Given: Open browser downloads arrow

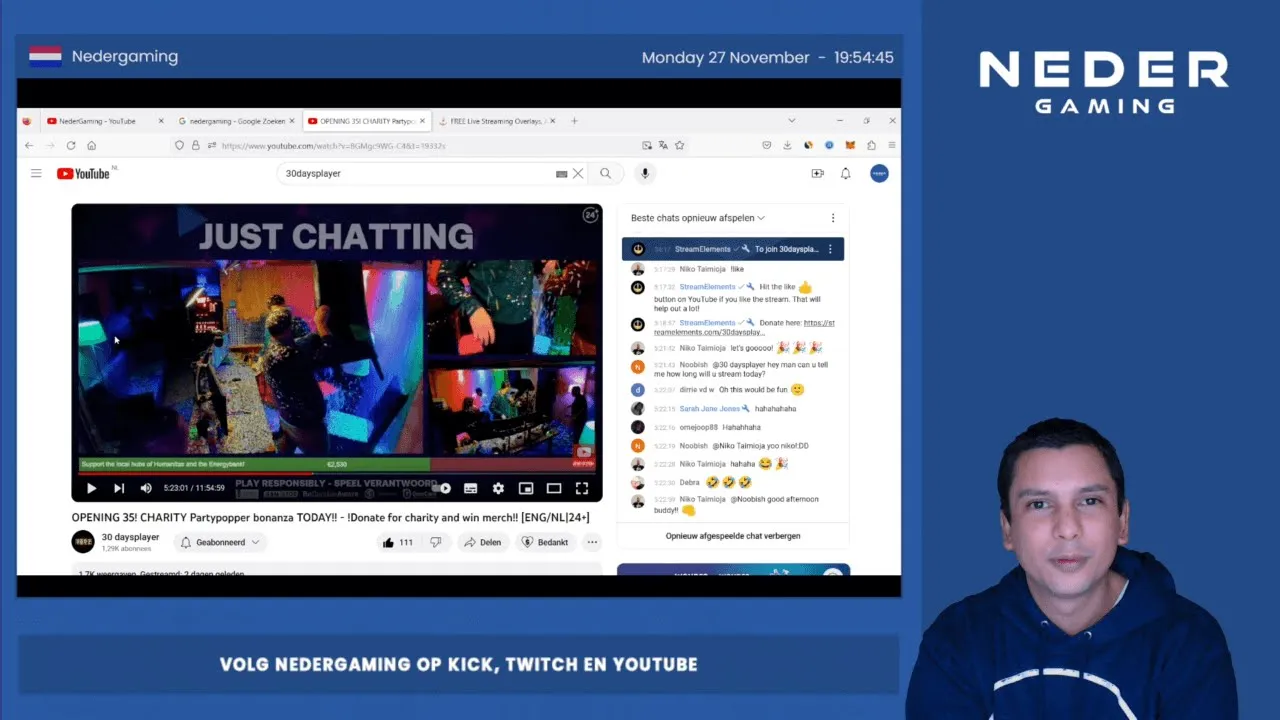Looking at the screenshot, I should click(788, 145).
